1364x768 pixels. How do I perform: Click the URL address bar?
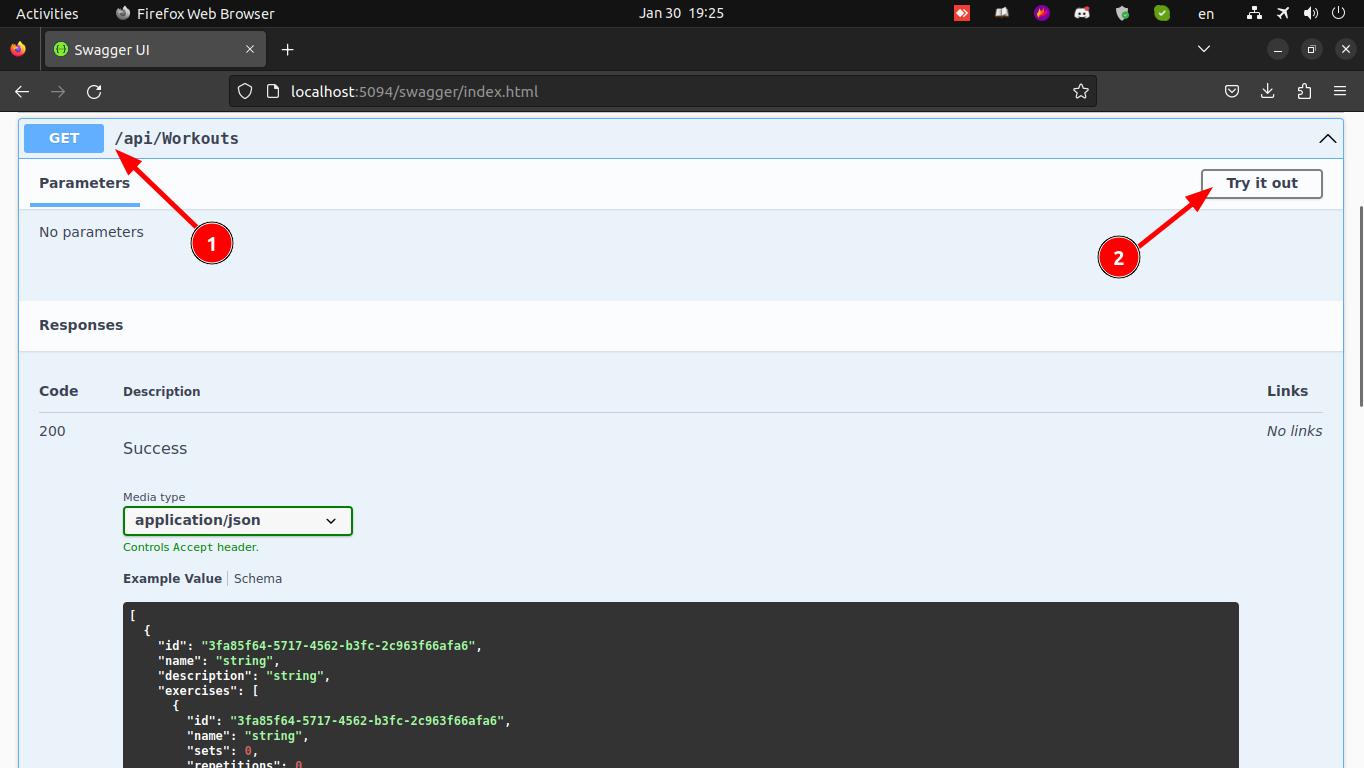click(660, 92)
